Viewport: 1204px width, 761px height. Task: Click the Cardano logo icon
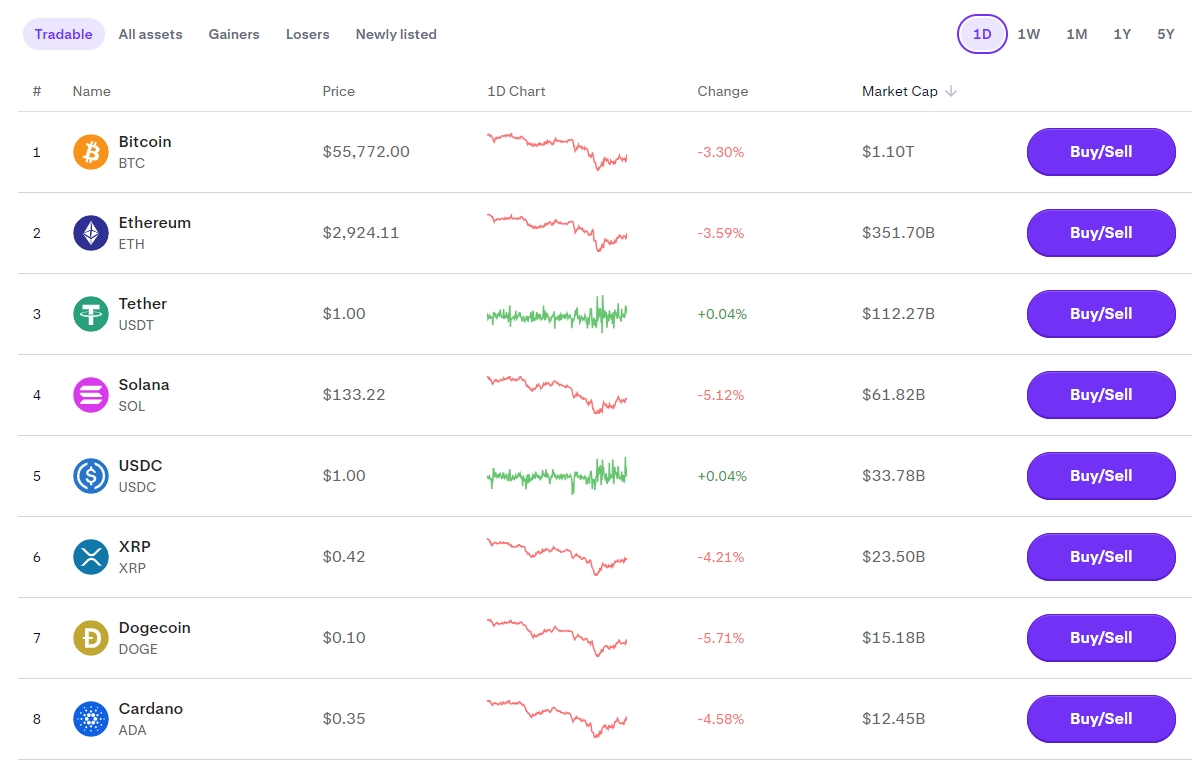(91, 719)
